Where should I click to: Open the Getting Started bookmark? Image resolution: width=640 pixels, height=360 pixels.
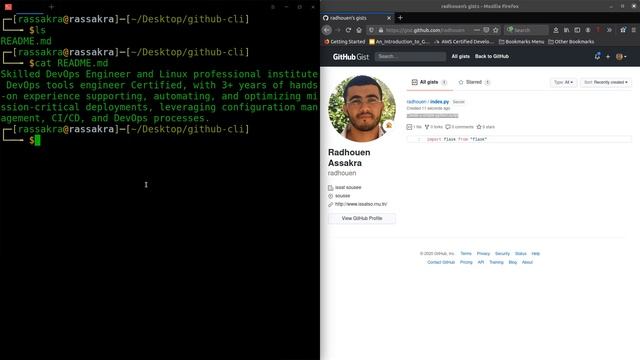(x=344, y=42)
